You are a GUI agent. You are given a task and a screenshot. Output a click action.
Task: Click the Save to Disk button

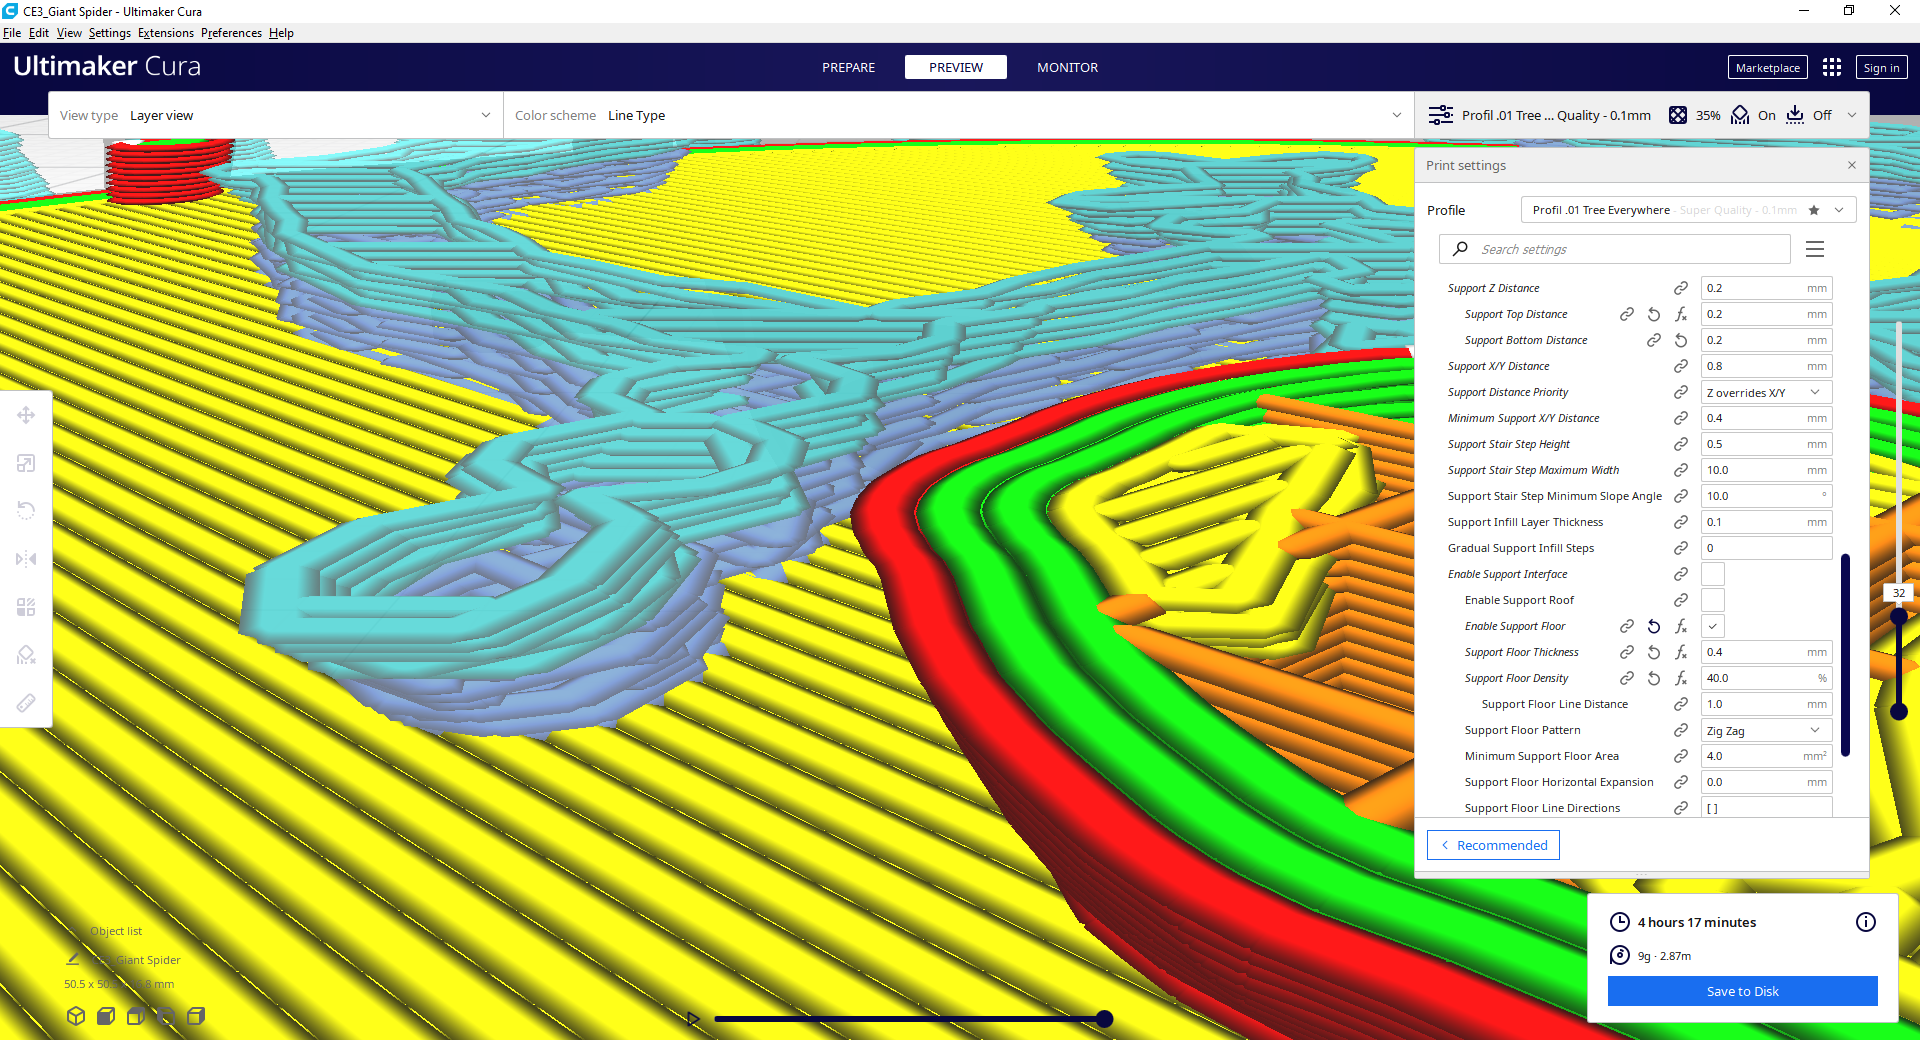point(1742,991)
